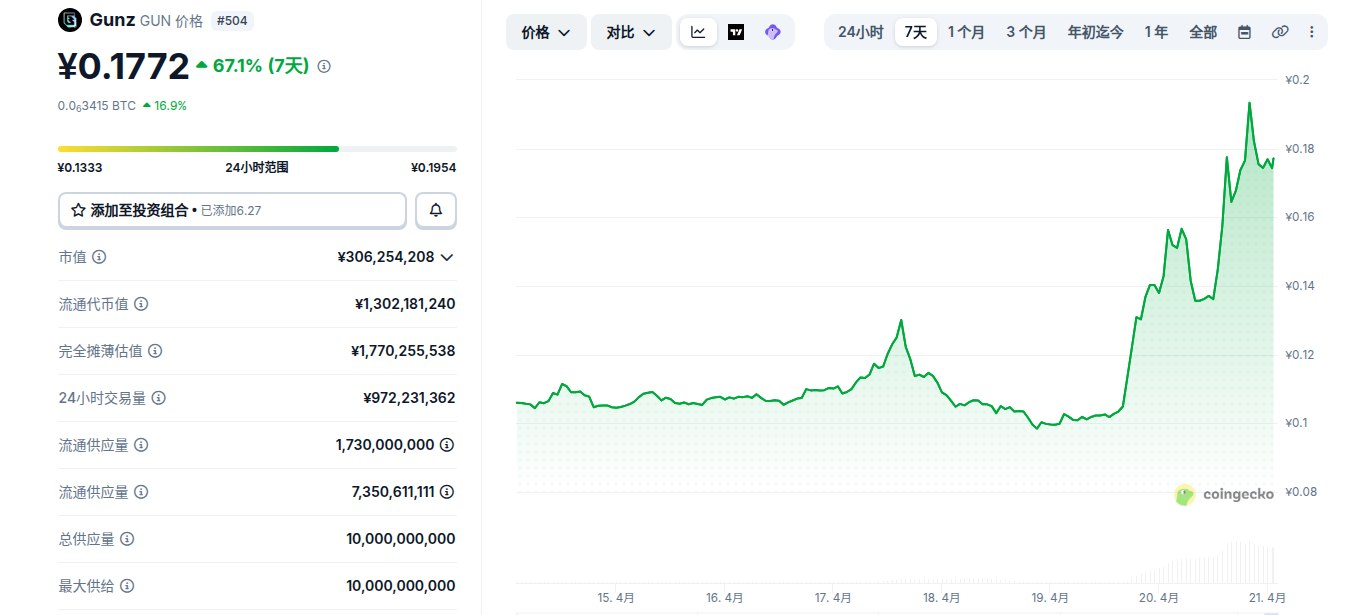Select the 1个月 time range

[x=966, y=32]
